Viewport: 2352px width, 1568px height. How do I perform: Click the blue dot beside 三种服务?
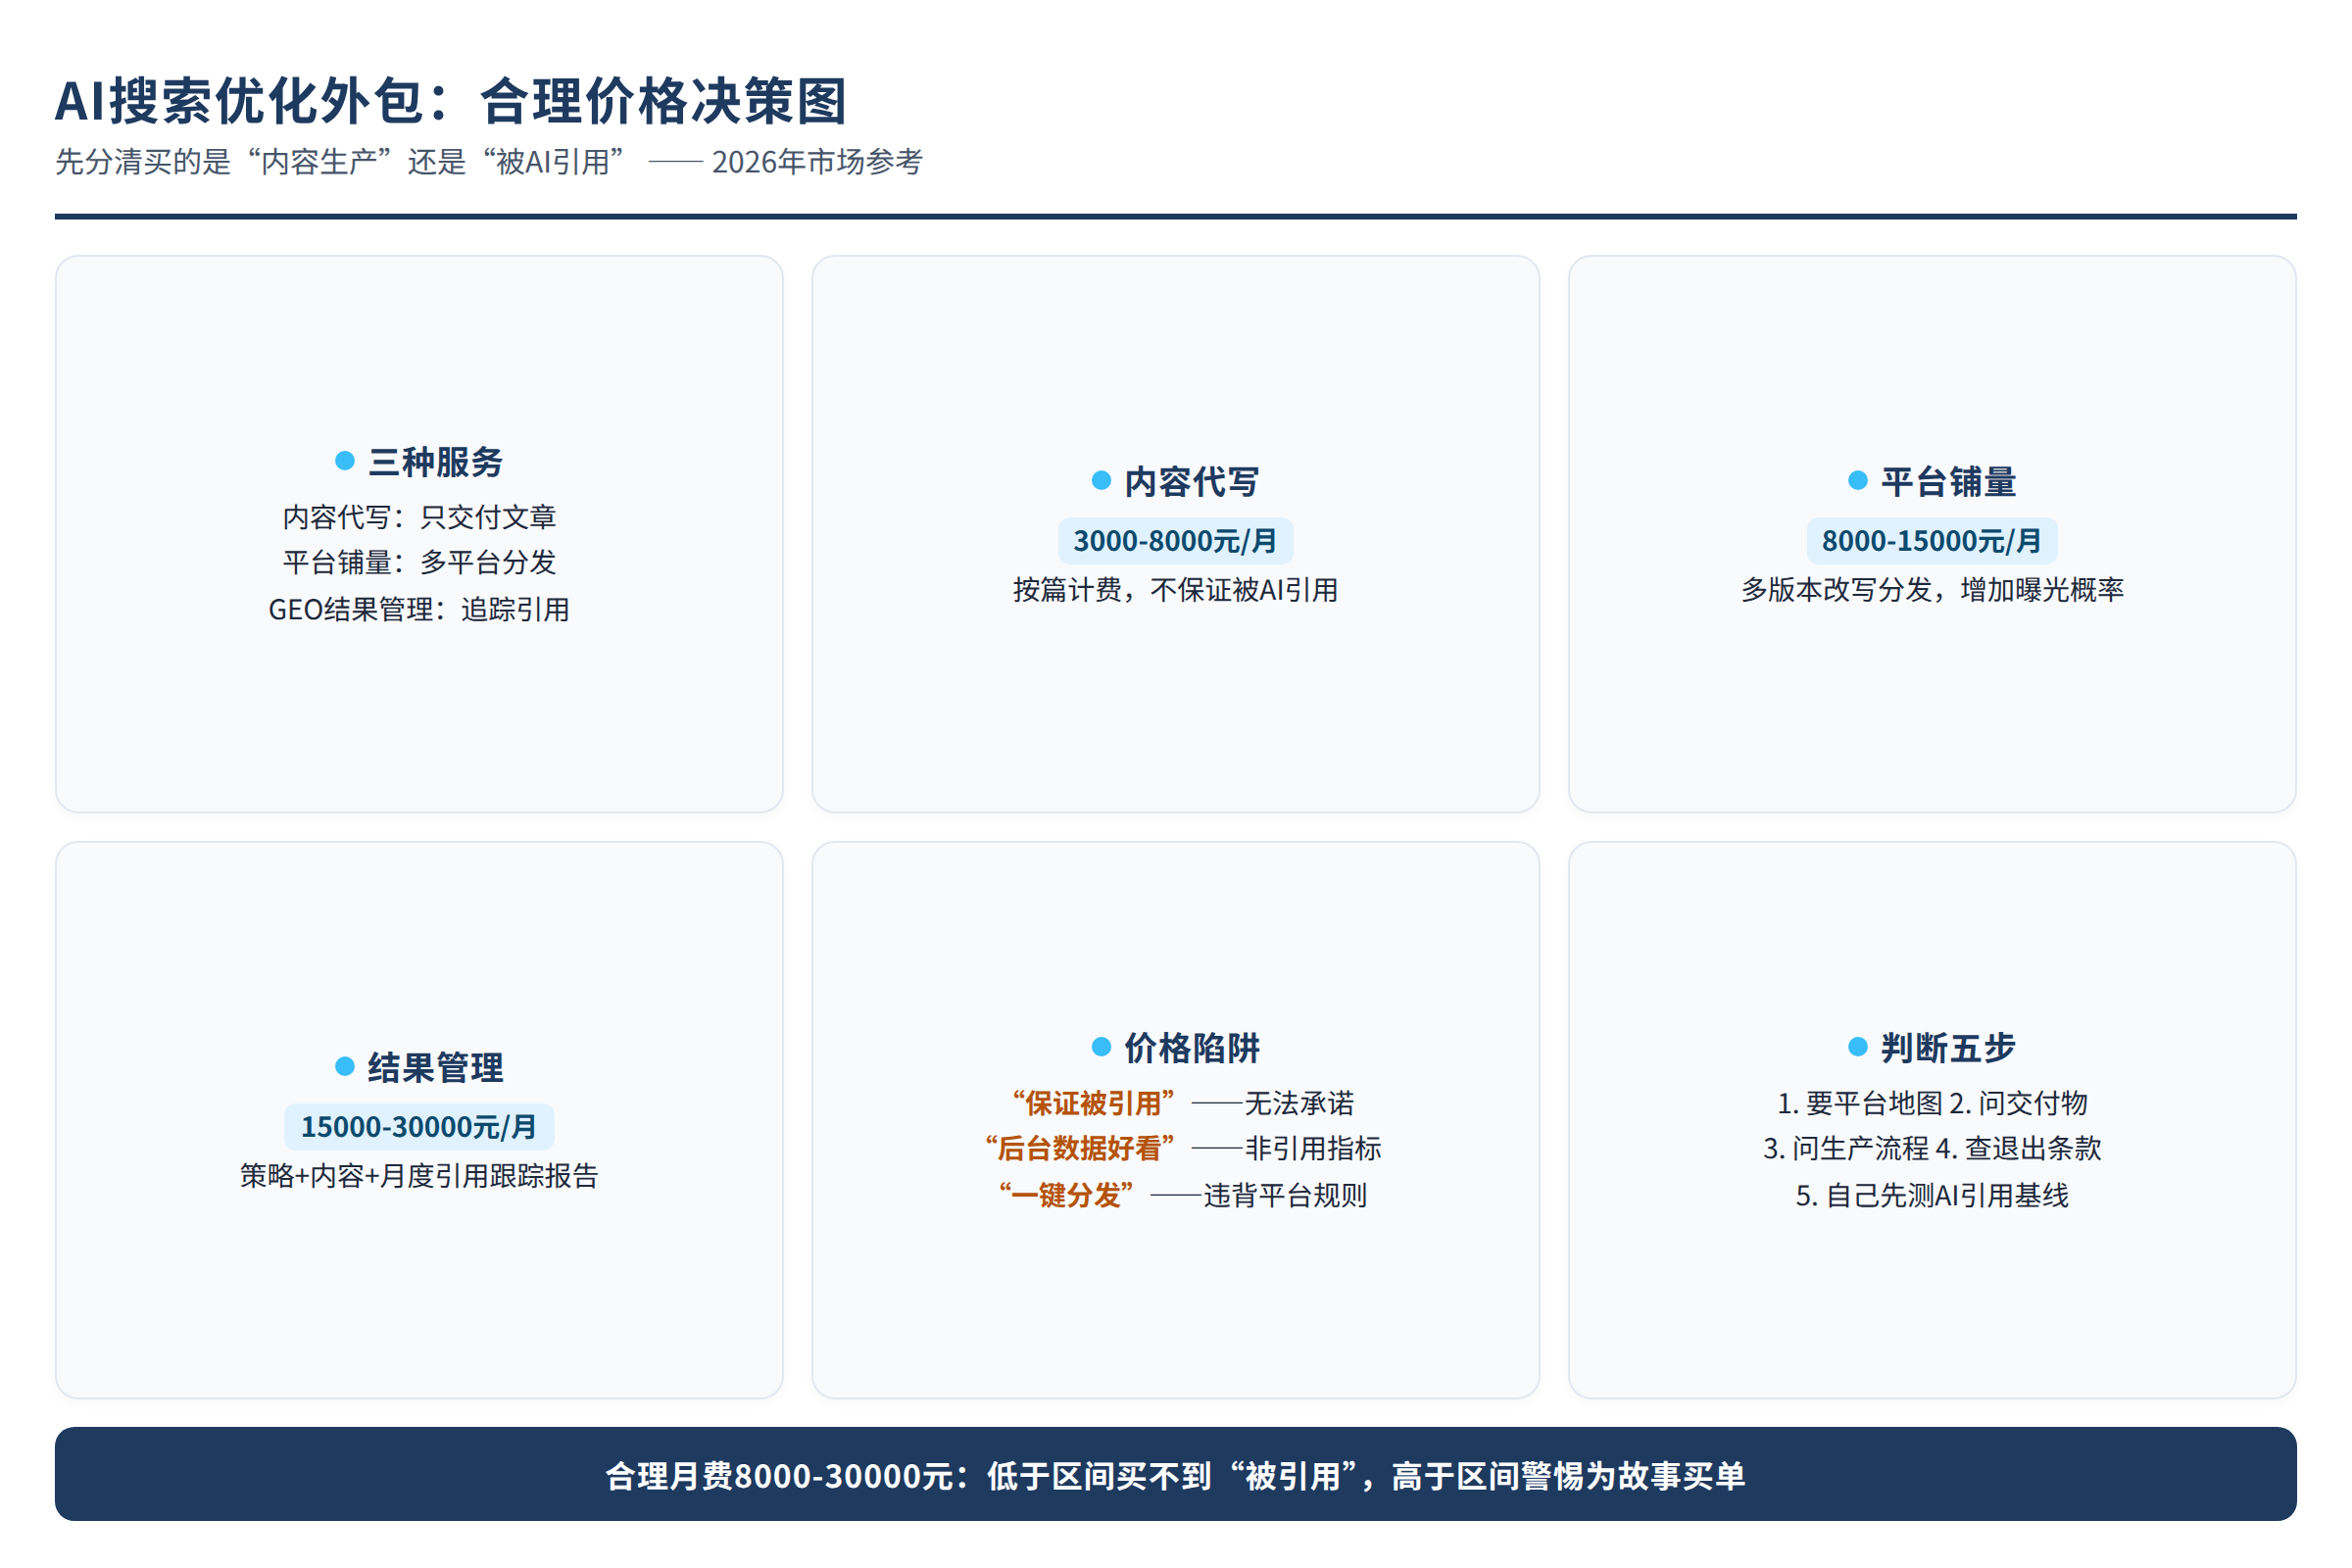[x=345, y=461]
